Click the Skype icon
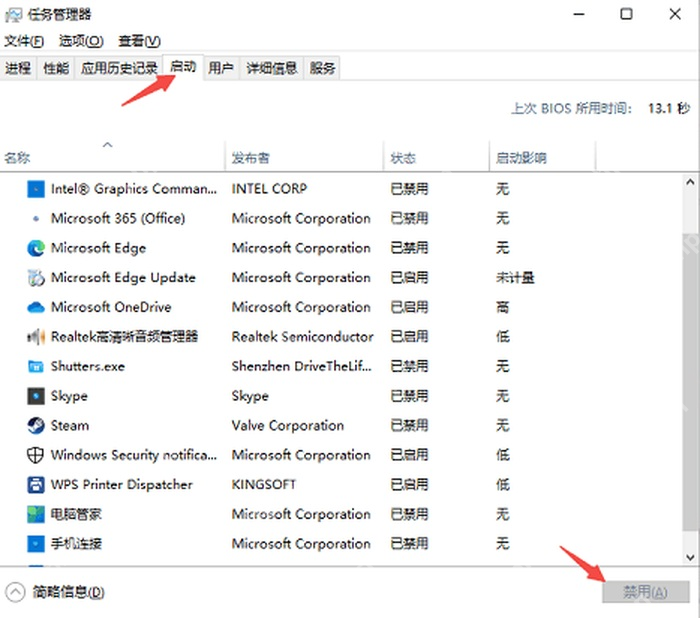Viewport: 700px width, 618px height. [36, 396]
